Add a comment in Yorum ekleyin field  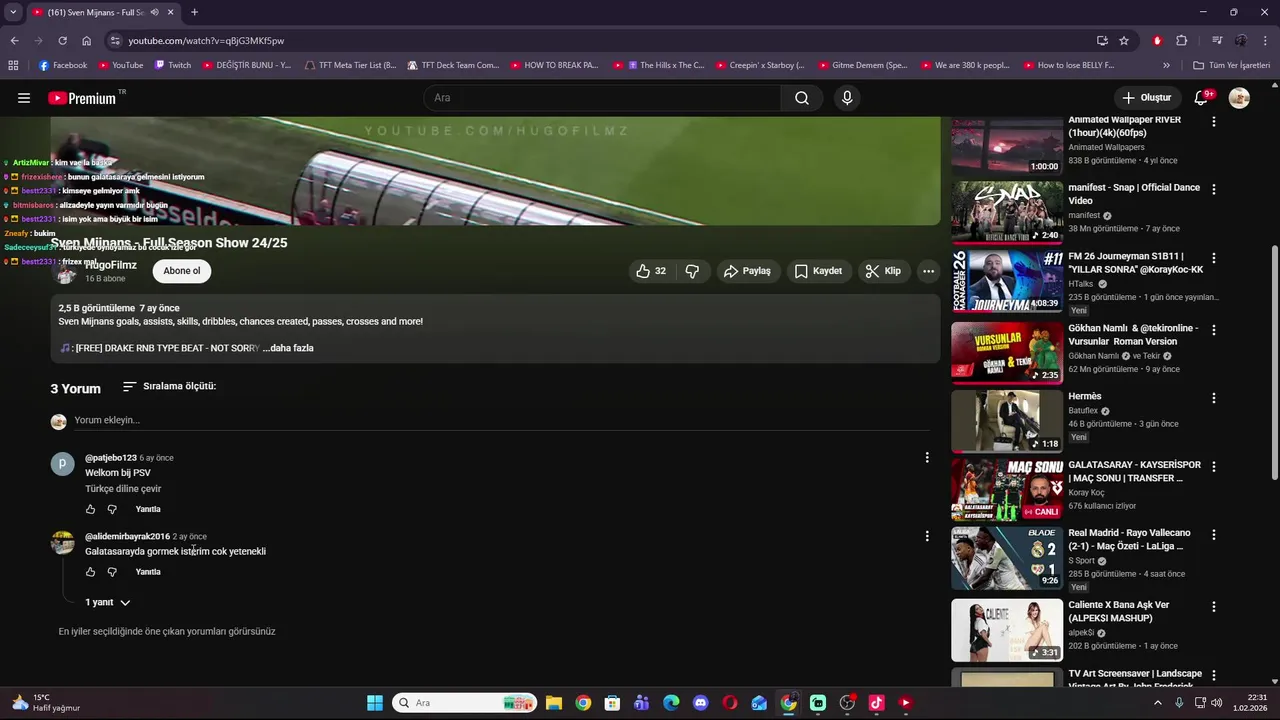pos(501,420)
